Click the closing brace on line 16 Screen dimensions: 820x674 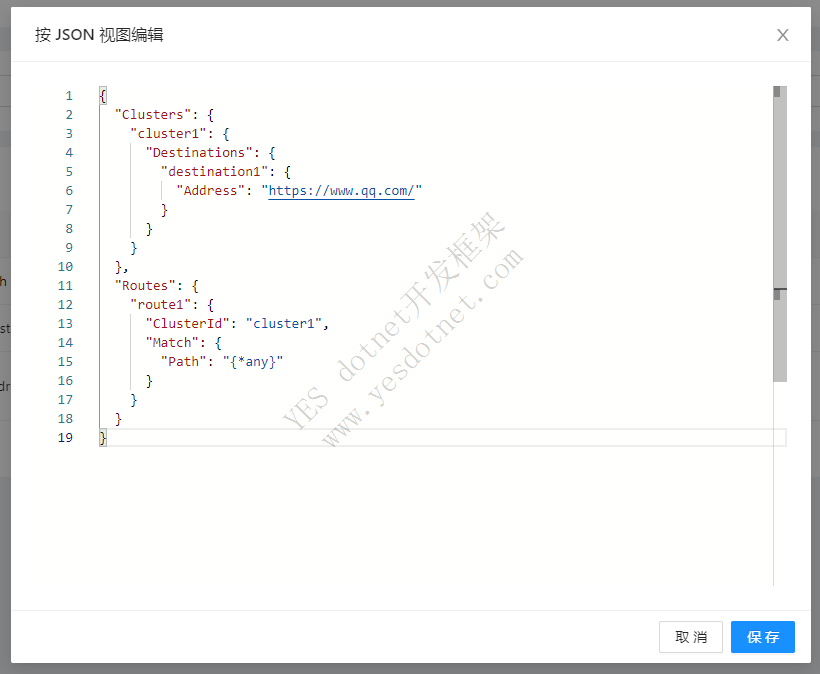[x=149, y=381]
